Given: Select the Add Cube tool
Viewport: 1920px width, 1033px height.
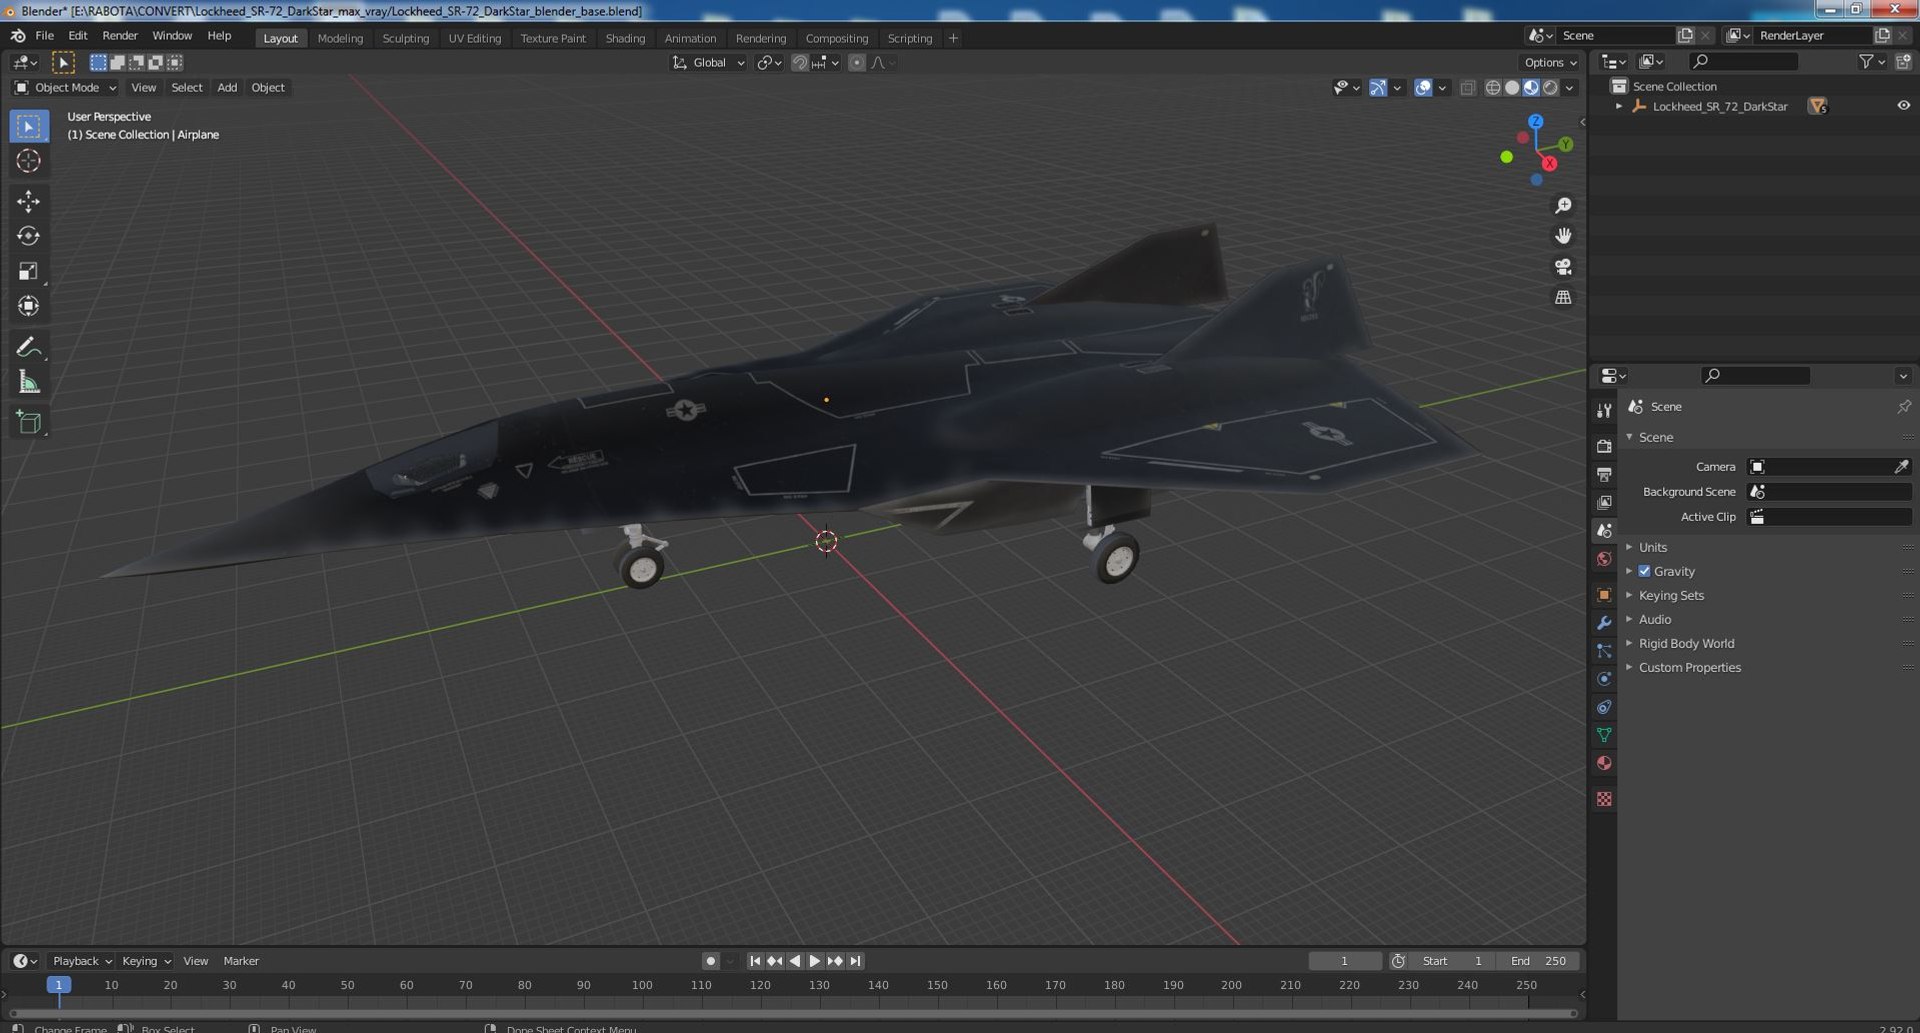Looking at the screenshot, I should tap(28, 422).
